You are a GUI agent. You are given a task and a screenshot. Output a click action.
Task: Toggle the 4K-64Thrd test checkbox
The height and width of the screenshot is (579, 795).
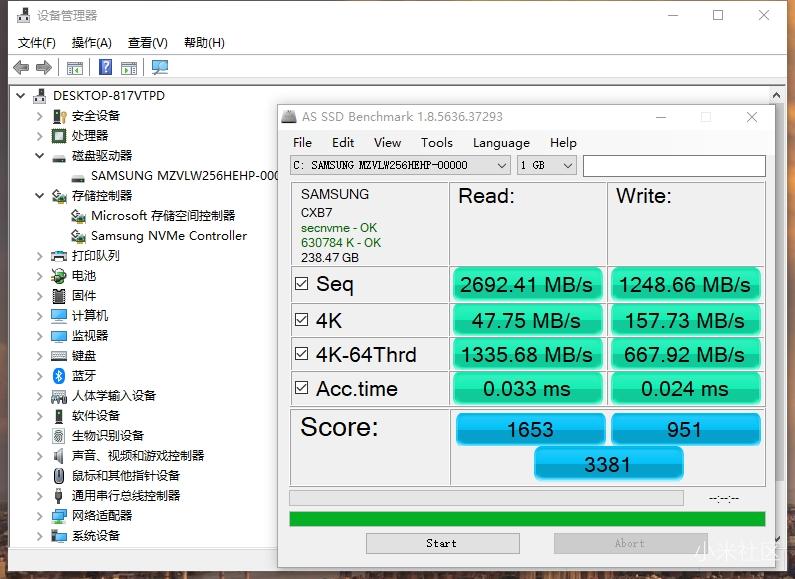(302, 354)
